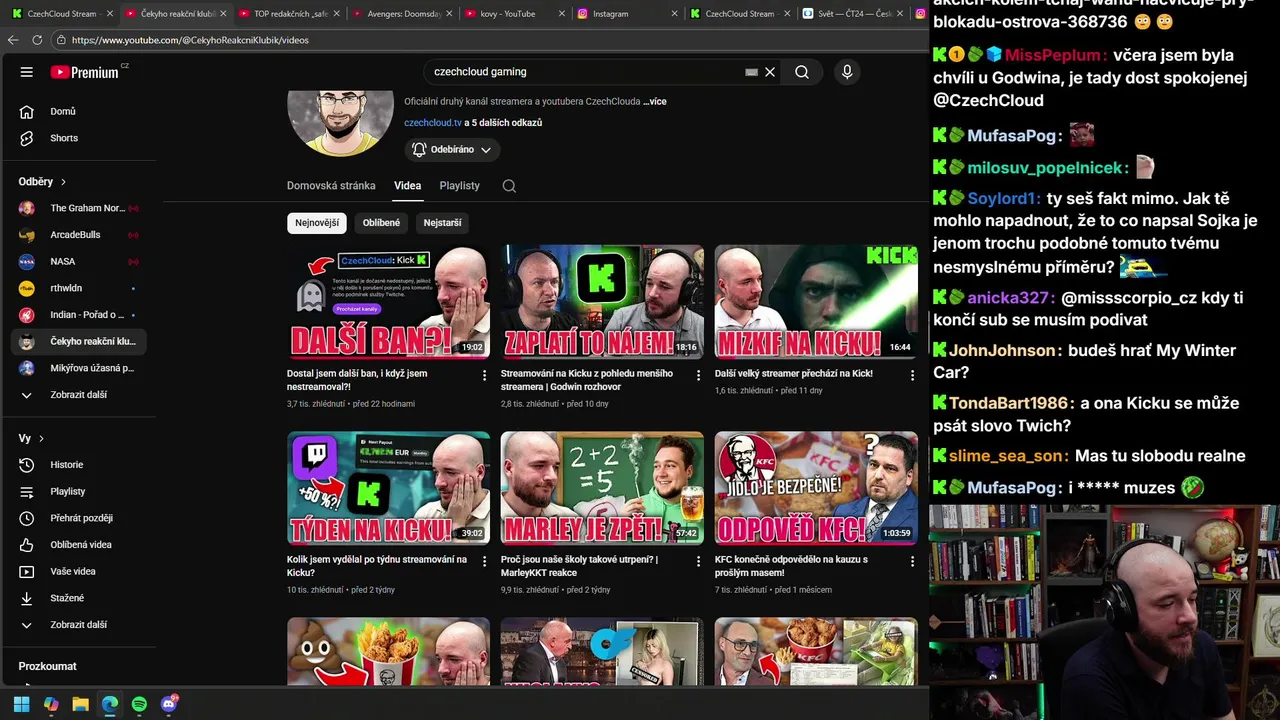This screenshot has height=720, width=1280.
Task: Switch to the Playlisty channel tab
Action: 460,186
